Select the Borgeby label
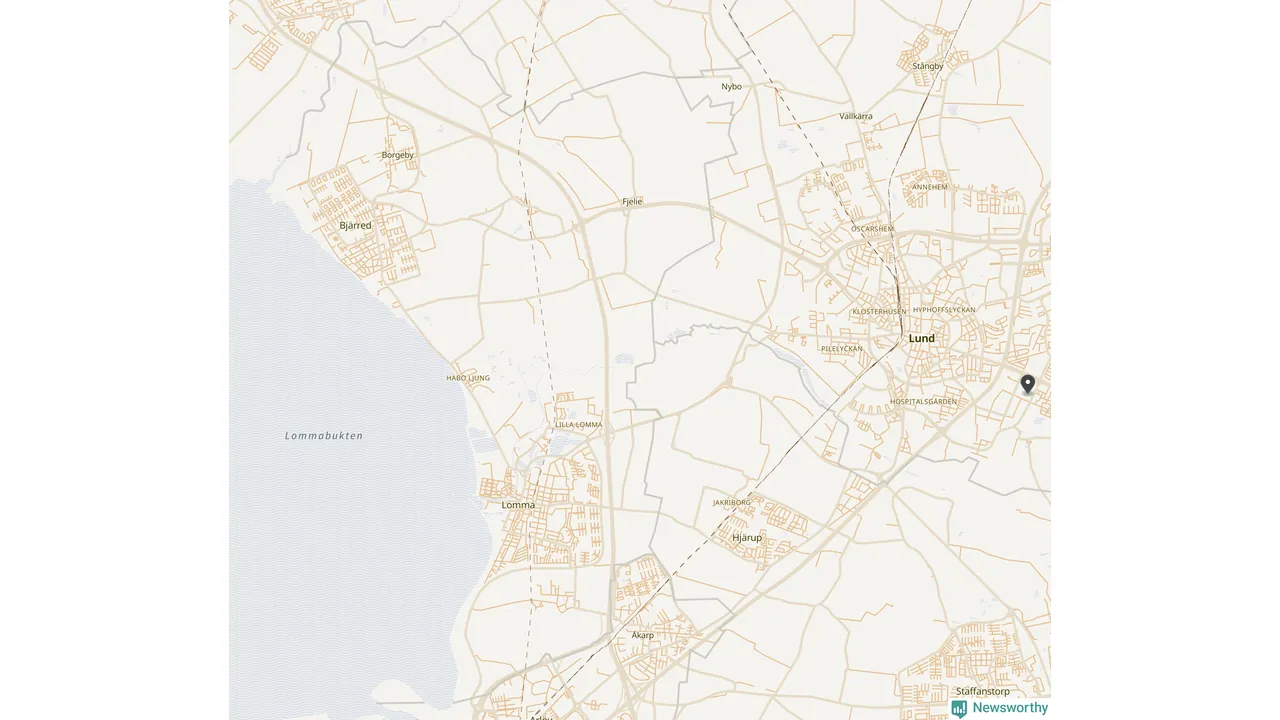The height and width of the screenshot is (720, 1280). point(397,155)
